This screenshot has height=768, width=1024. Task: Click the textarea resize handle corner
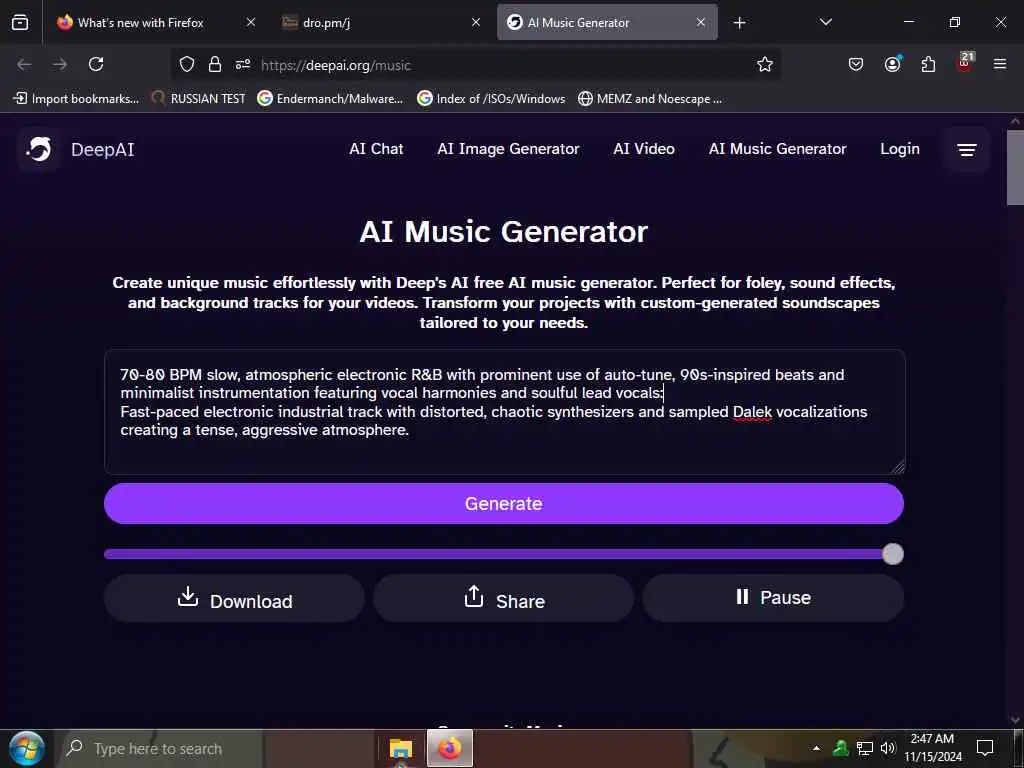point(898,467)
